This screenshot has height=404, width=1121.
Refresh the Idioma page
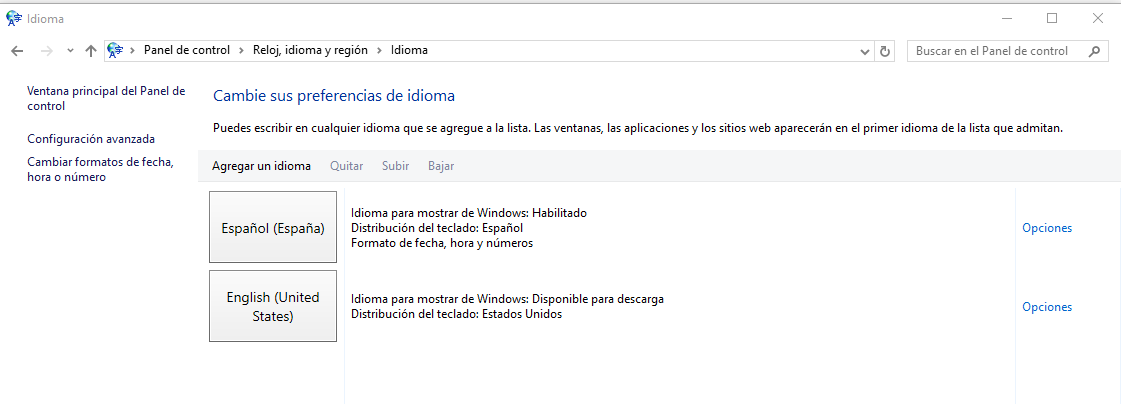(x=884, y=51)
